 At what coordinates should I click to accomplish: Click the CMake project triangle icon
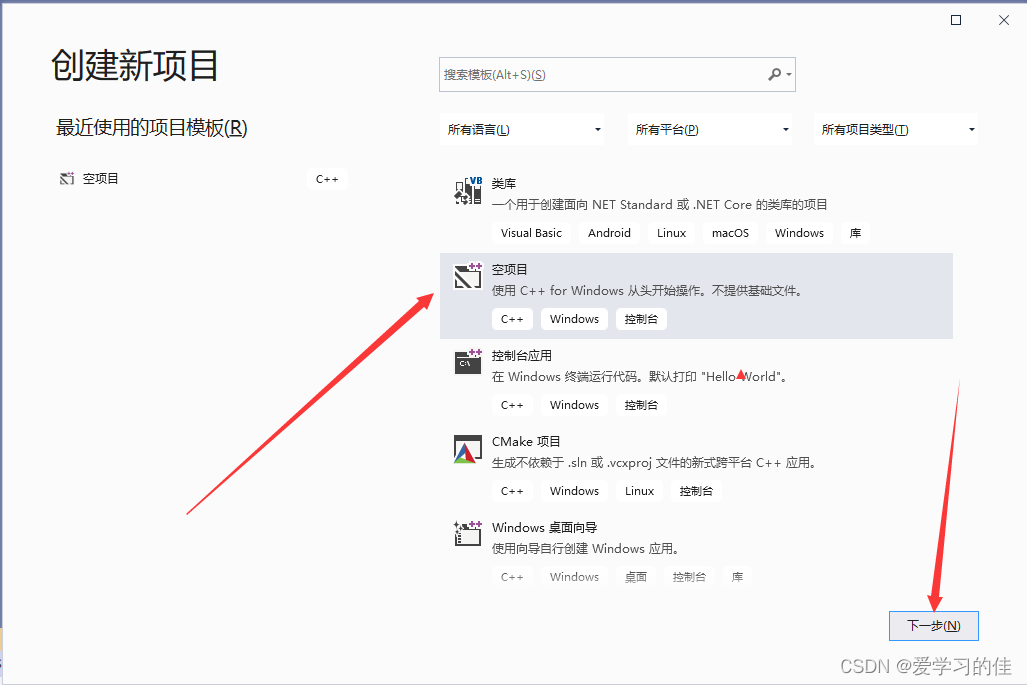(x=468, y=449)
